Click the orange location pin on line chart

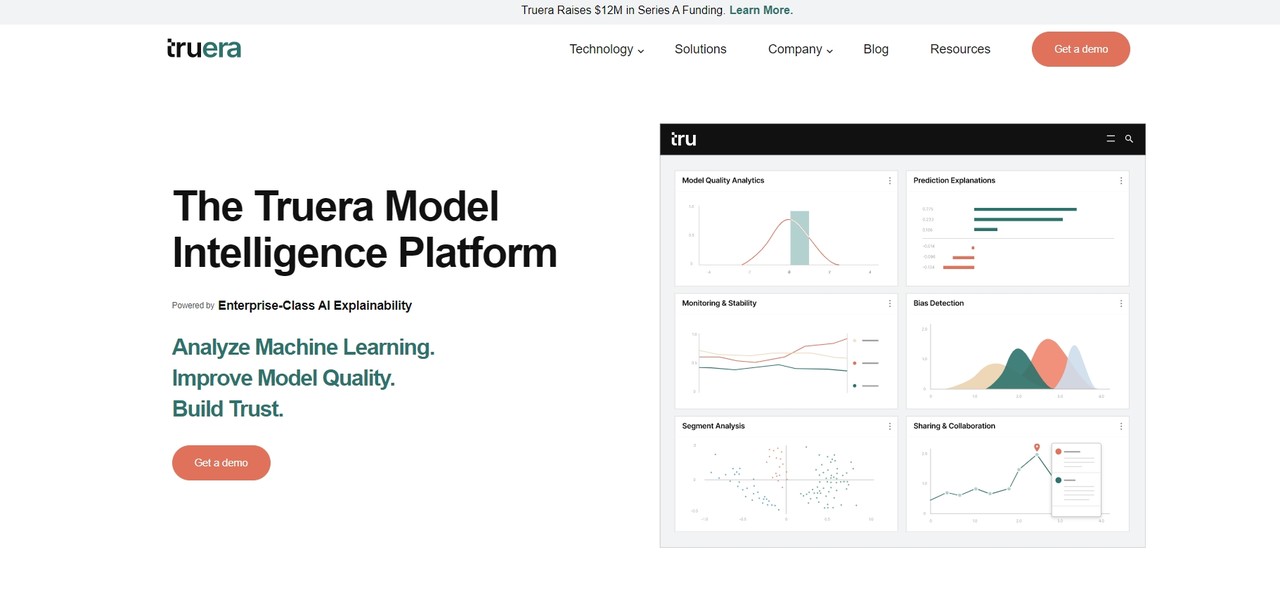1037,447
